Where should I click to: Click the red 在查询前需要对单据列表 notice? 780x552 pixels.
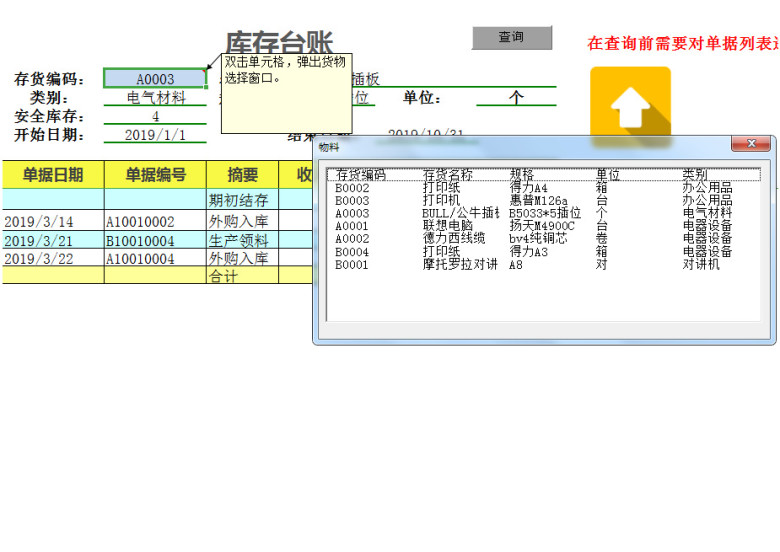683,44
